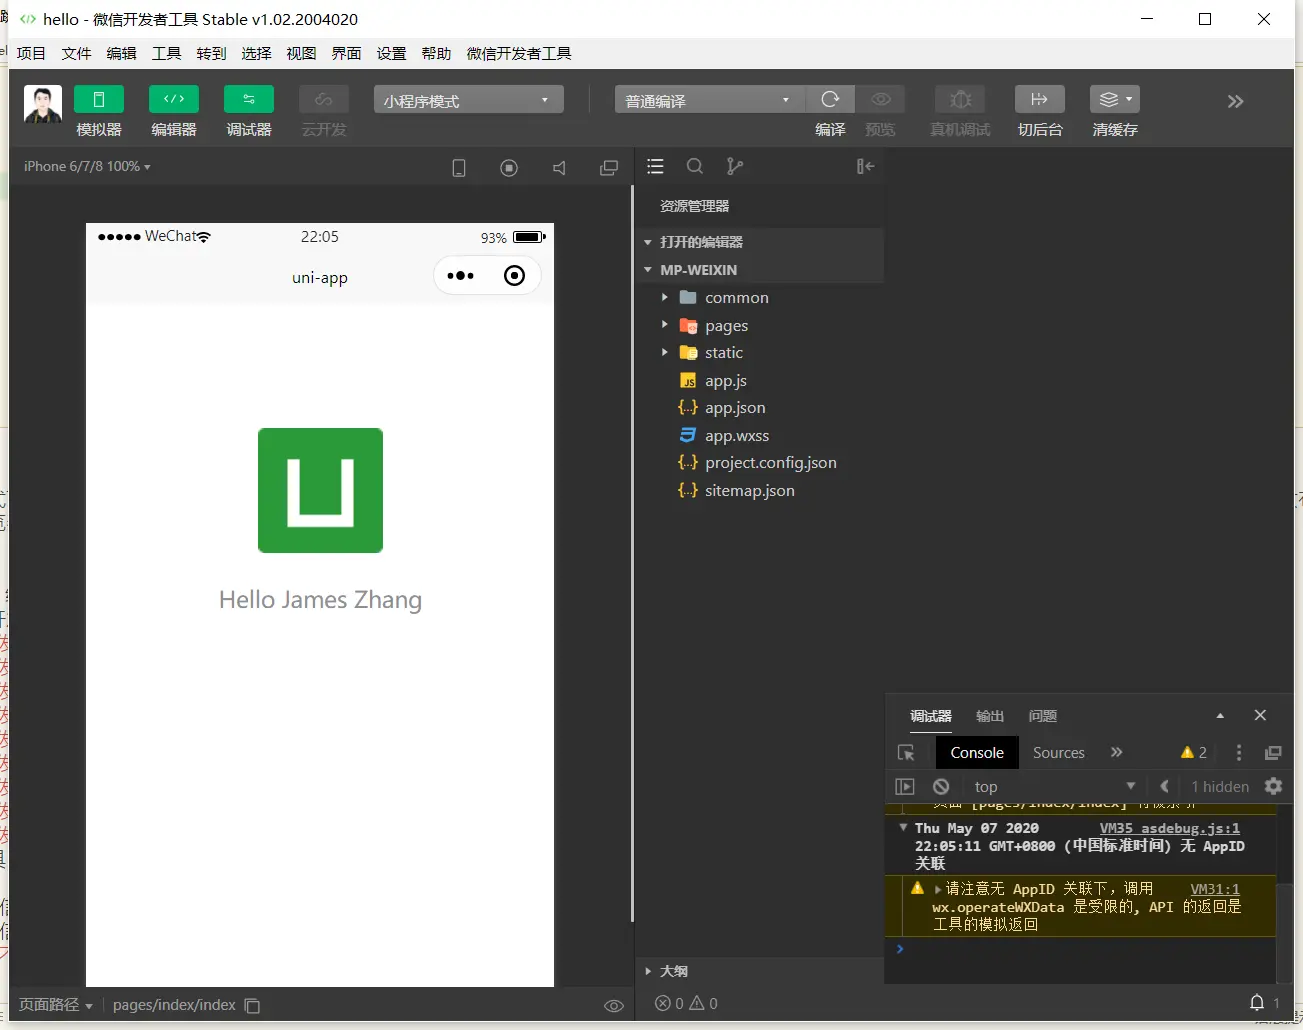Tap the mini program three-dot menu
Viewport: 1303px width, 1030px height.
coord(461,276)
